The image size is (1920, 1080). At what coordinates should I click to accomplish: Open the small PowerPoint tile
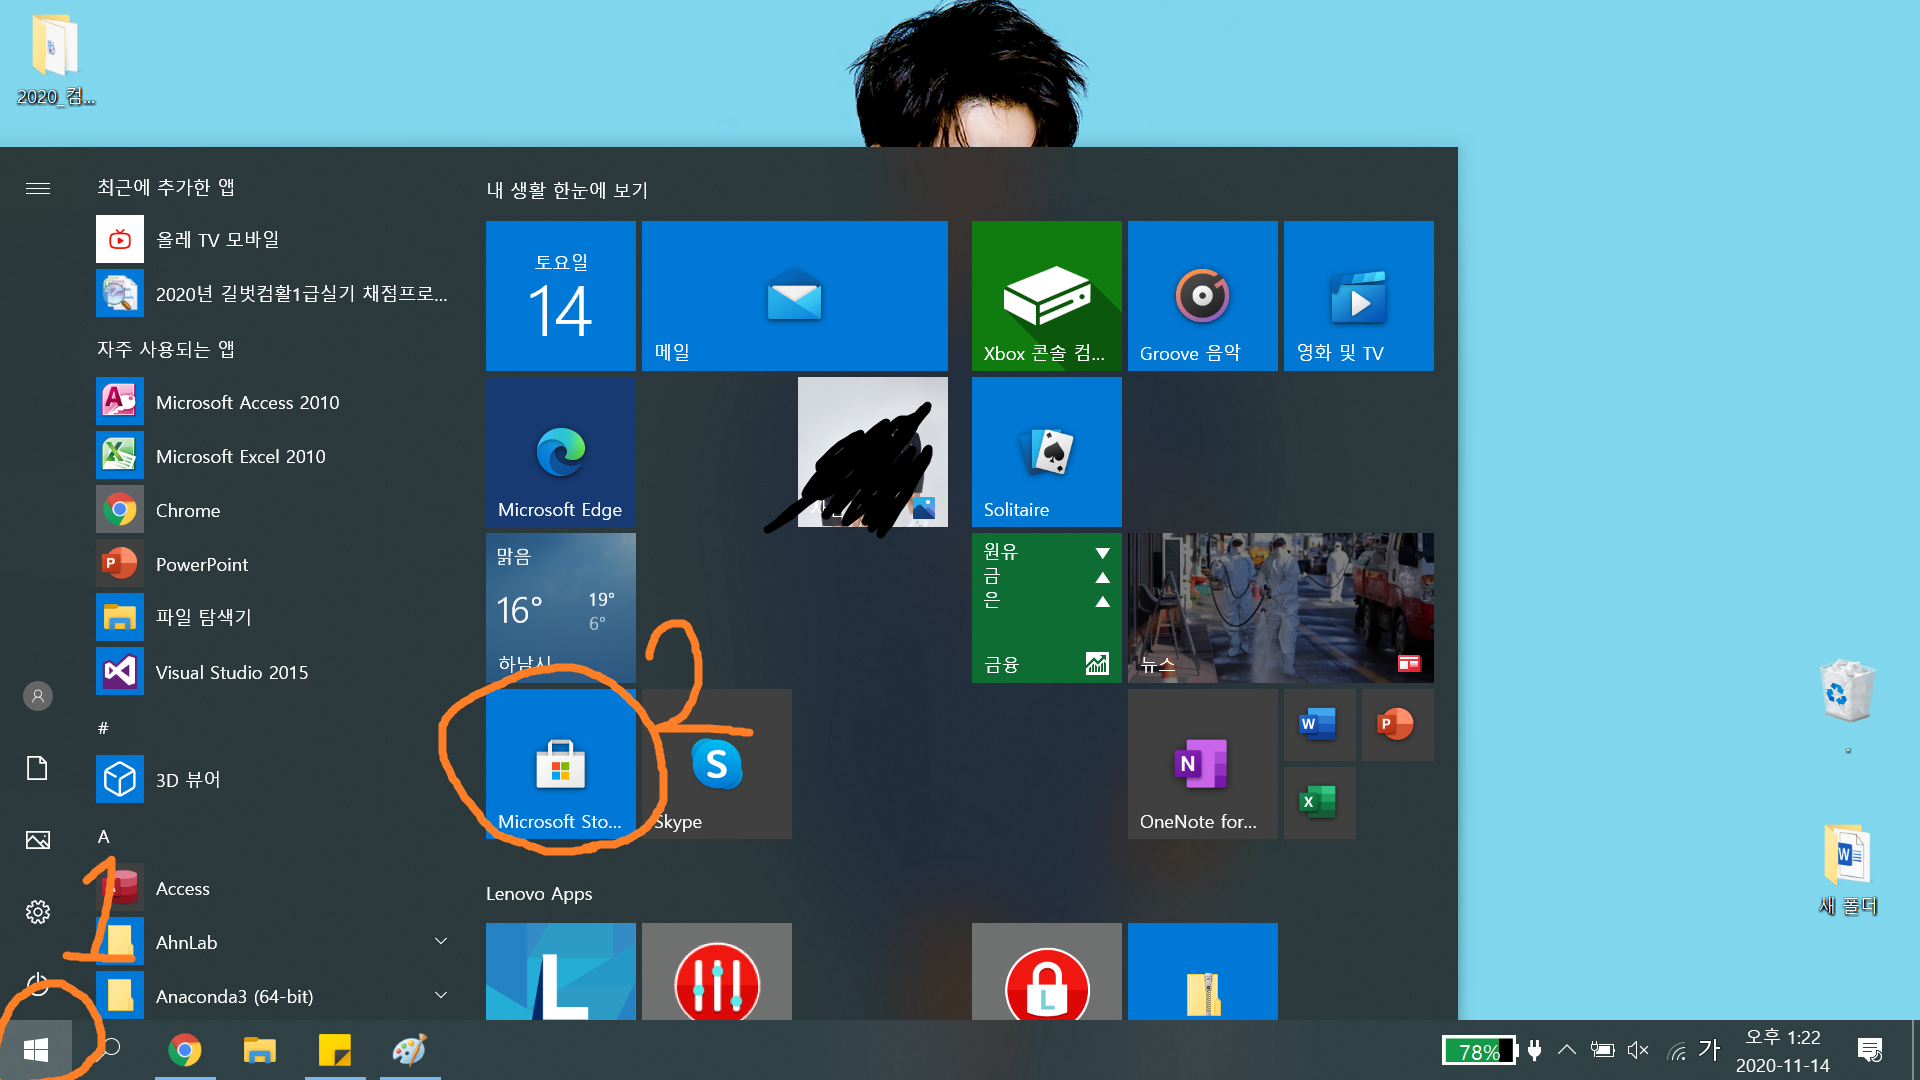coord(1398,725)
